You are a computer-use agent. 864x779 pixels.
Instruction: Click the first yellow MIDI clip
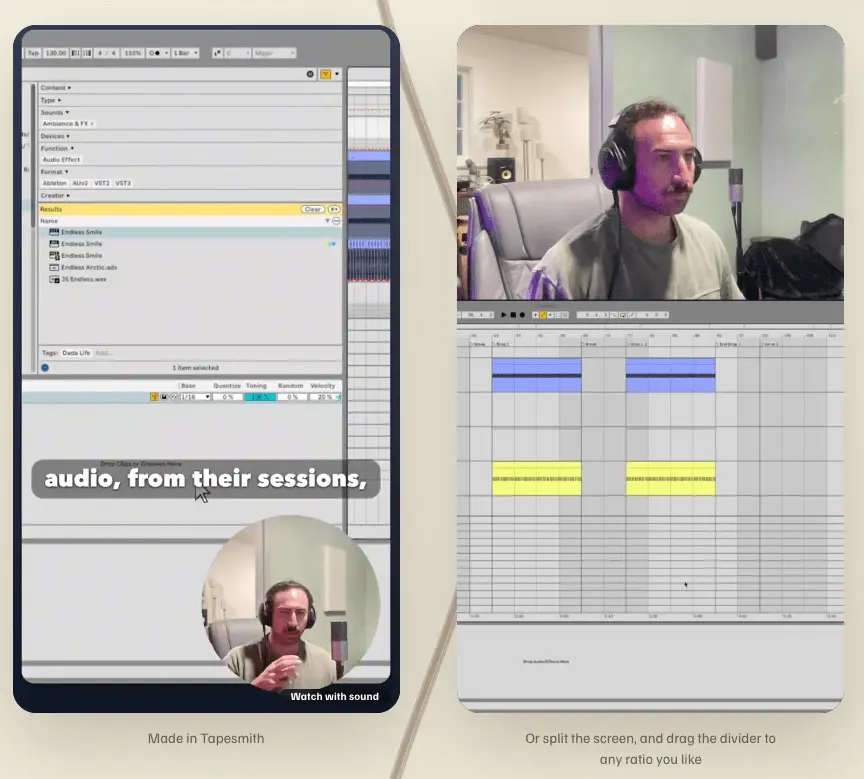pyautogui.click(x=537, y=479)
